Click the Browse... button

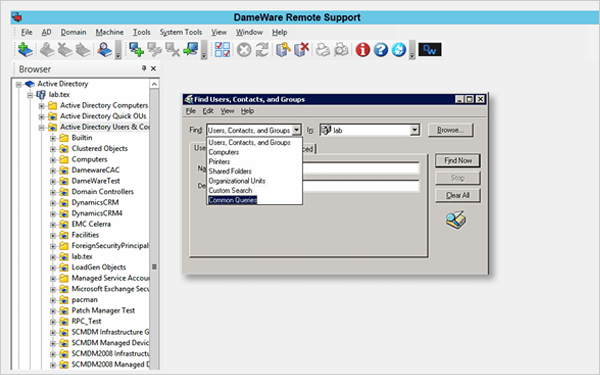point(450,130)
